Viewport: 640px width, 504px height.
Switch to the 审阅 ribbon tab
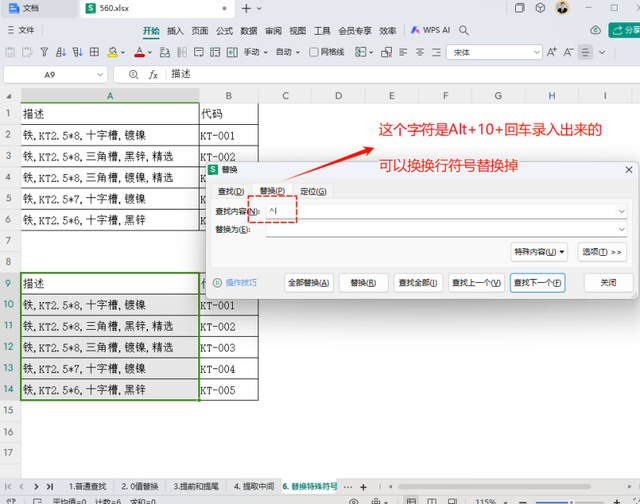[x=273, y=31]
